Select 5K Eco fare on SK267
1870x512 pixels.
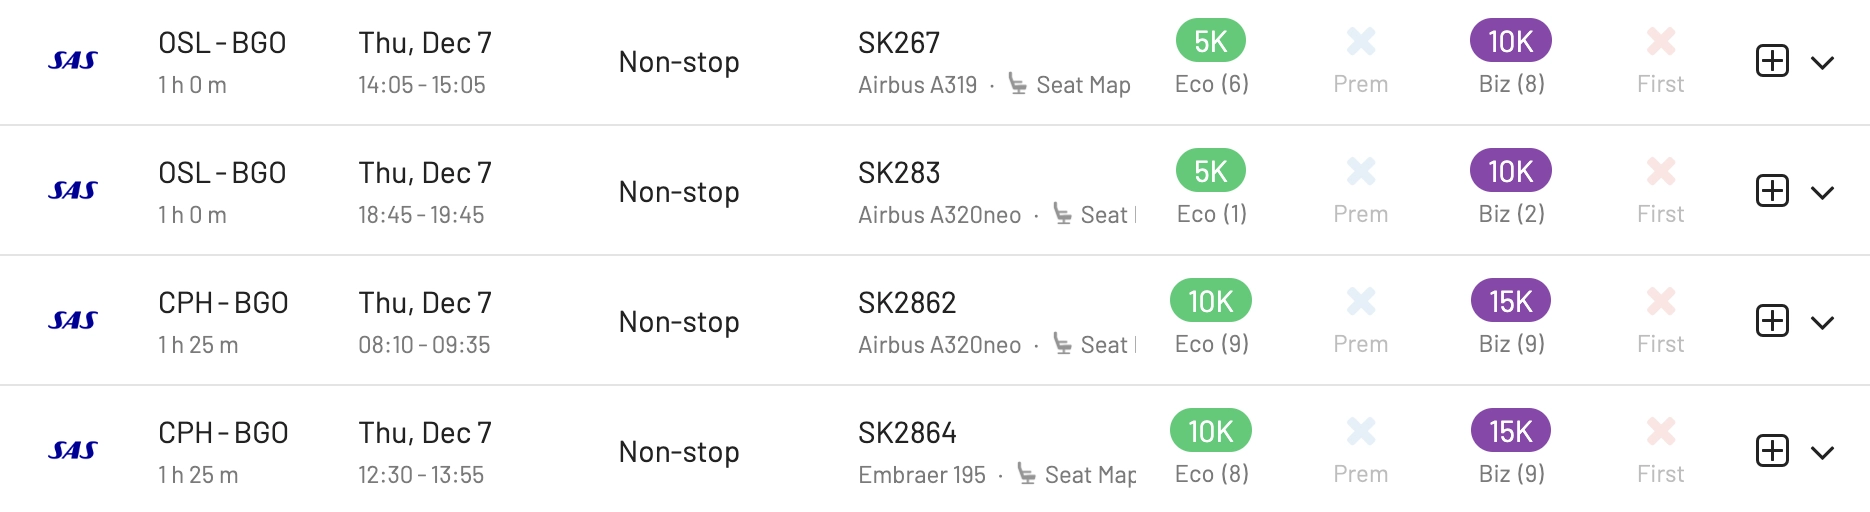tap(1211, 41)
